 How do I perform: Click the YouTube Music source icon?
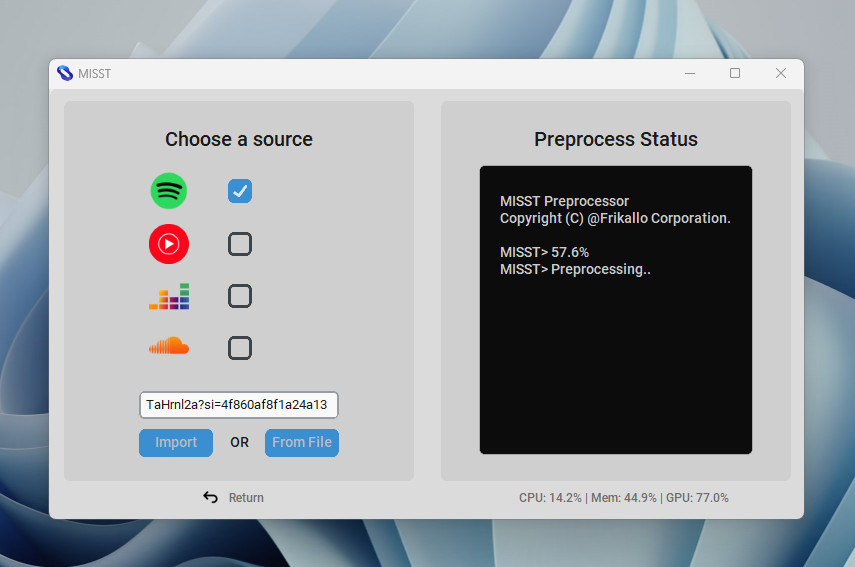[x=168, y=244]
